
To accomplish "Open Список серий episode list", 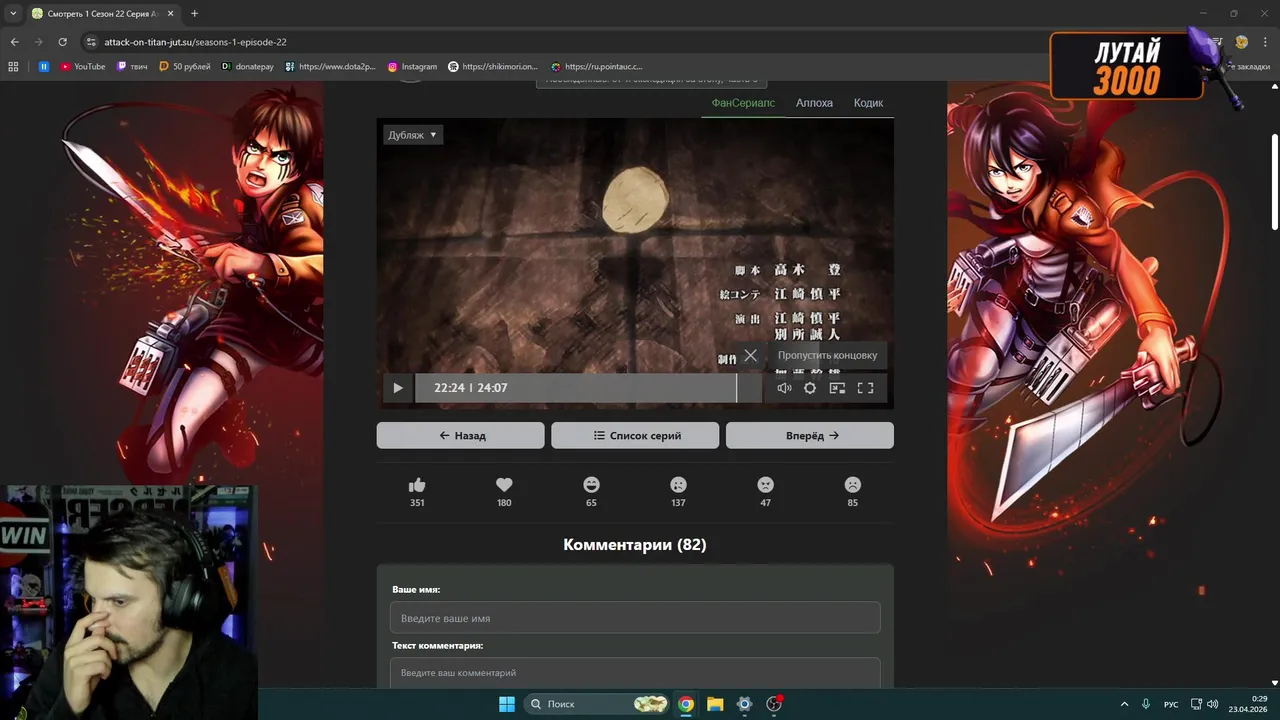I will pyautogui.click(x=635, y=435).
